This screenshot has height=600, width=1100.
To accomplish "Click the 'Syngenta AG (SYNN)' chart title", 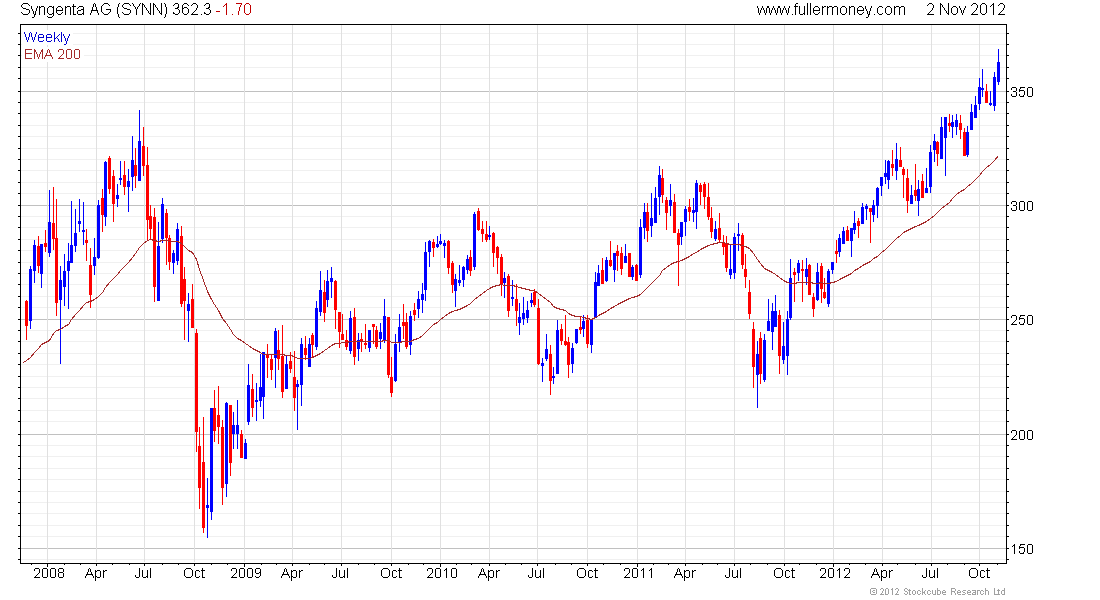I will (94, 10).
